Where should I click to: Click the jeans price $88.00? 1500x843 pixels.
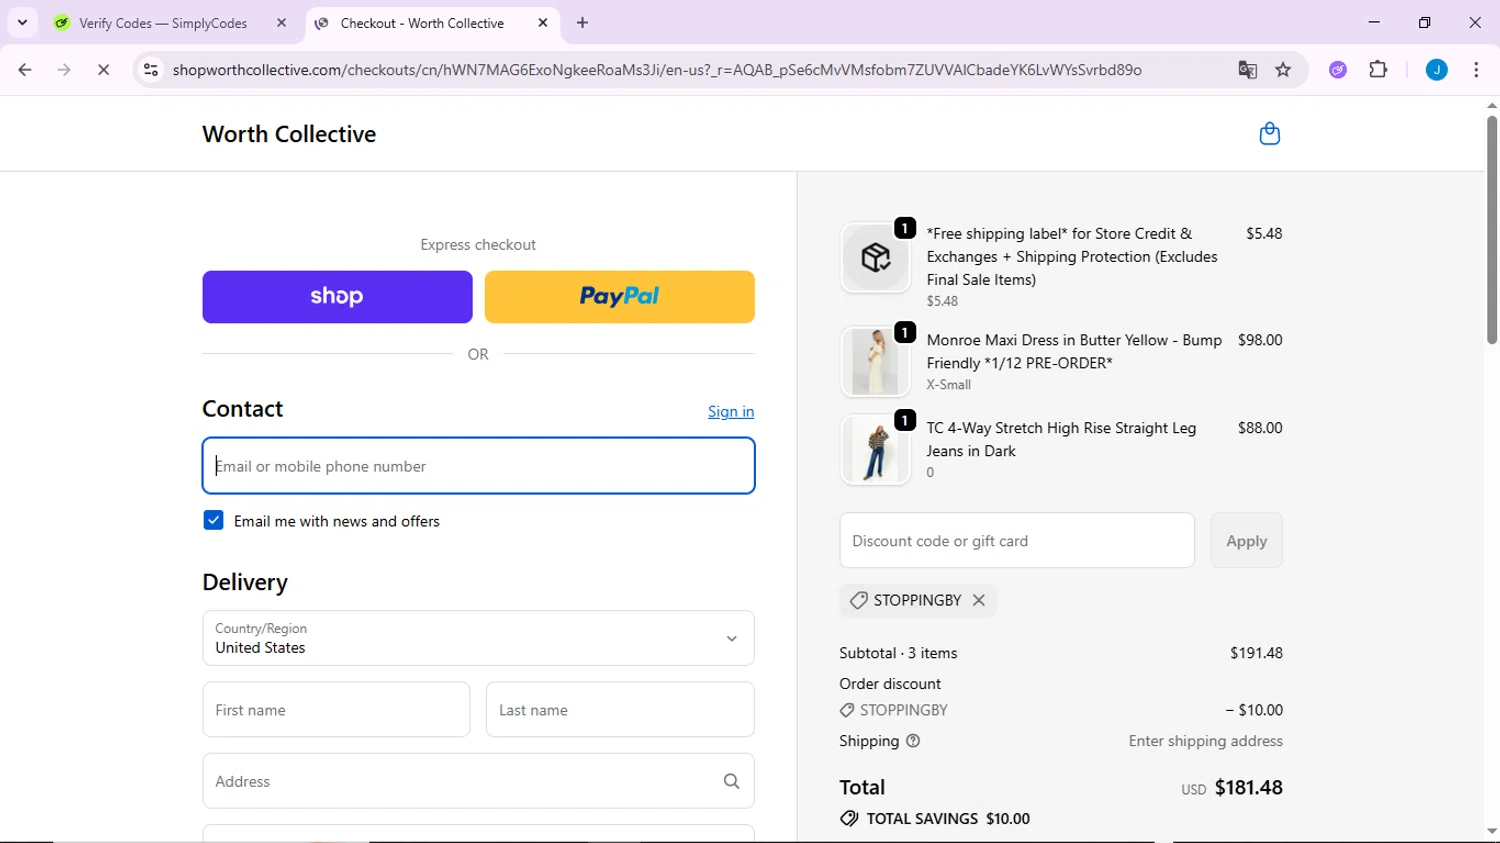(1260, 428)
